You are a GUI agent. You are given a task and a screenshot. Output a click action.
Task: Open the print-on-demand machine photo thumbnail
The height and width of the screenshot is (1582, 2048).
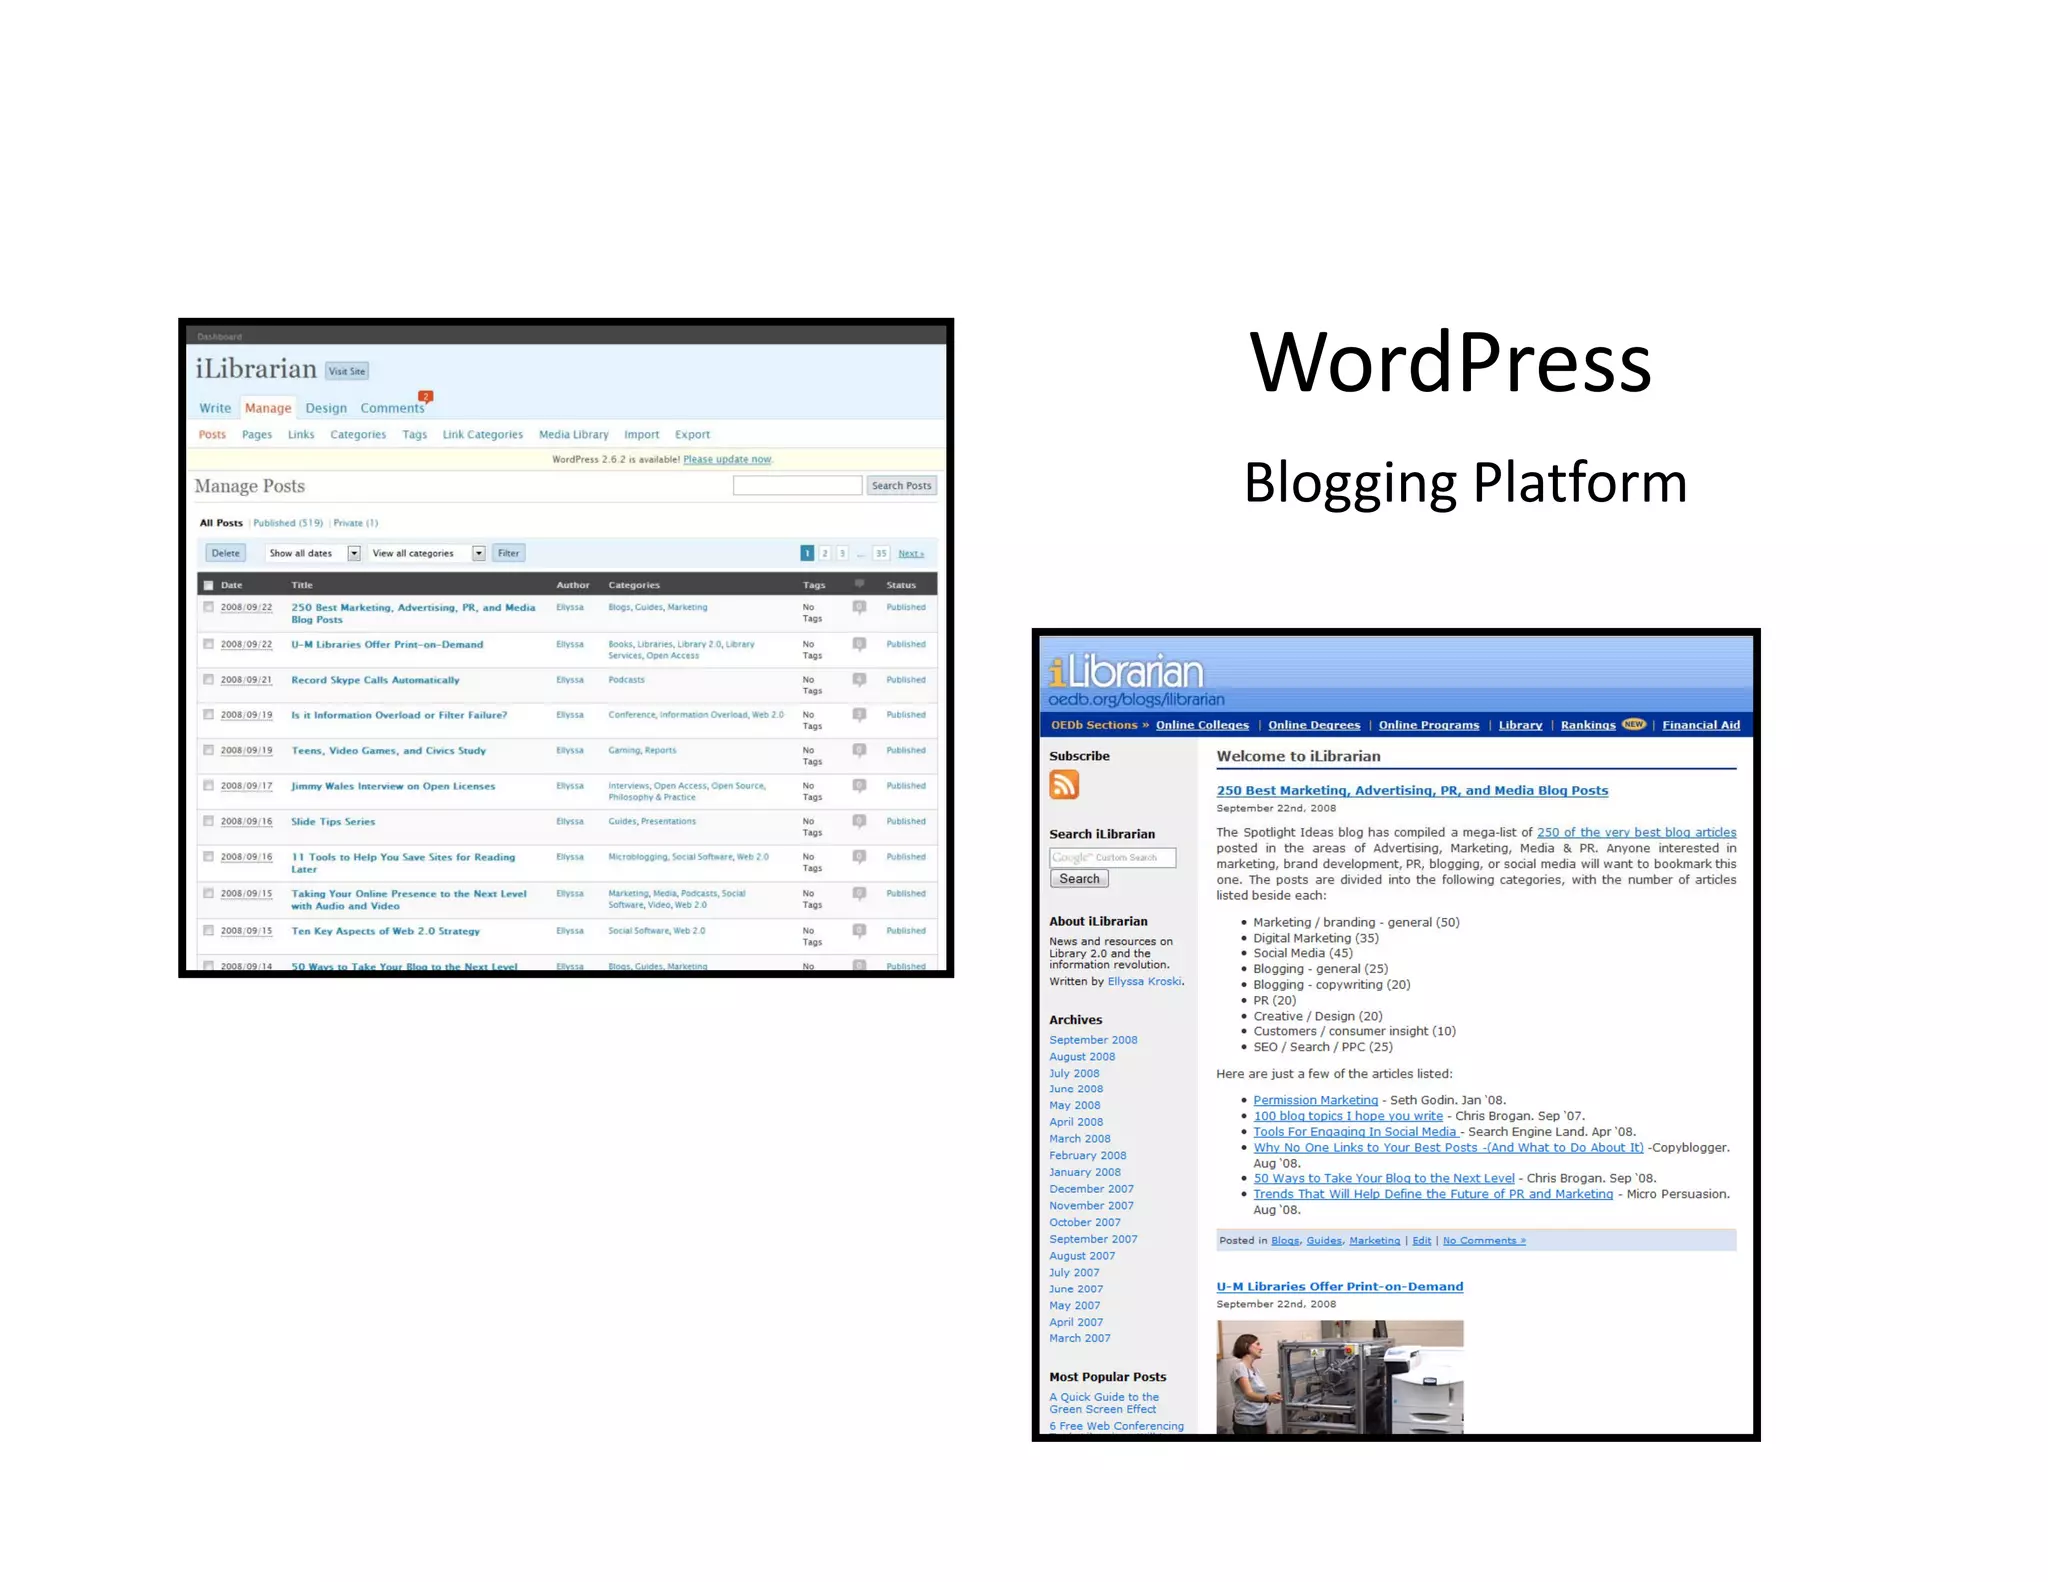point(1339,1376)
